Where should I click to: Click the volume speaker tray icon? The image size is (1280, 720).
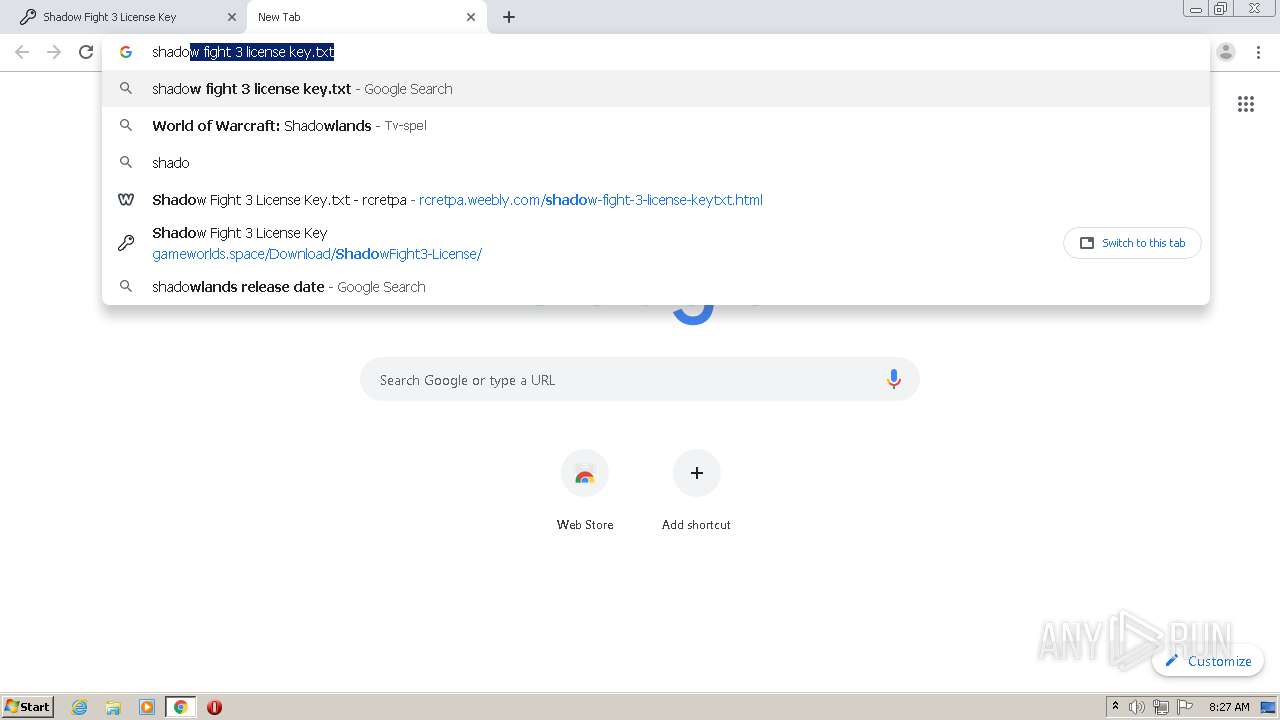coord(1137,707)
